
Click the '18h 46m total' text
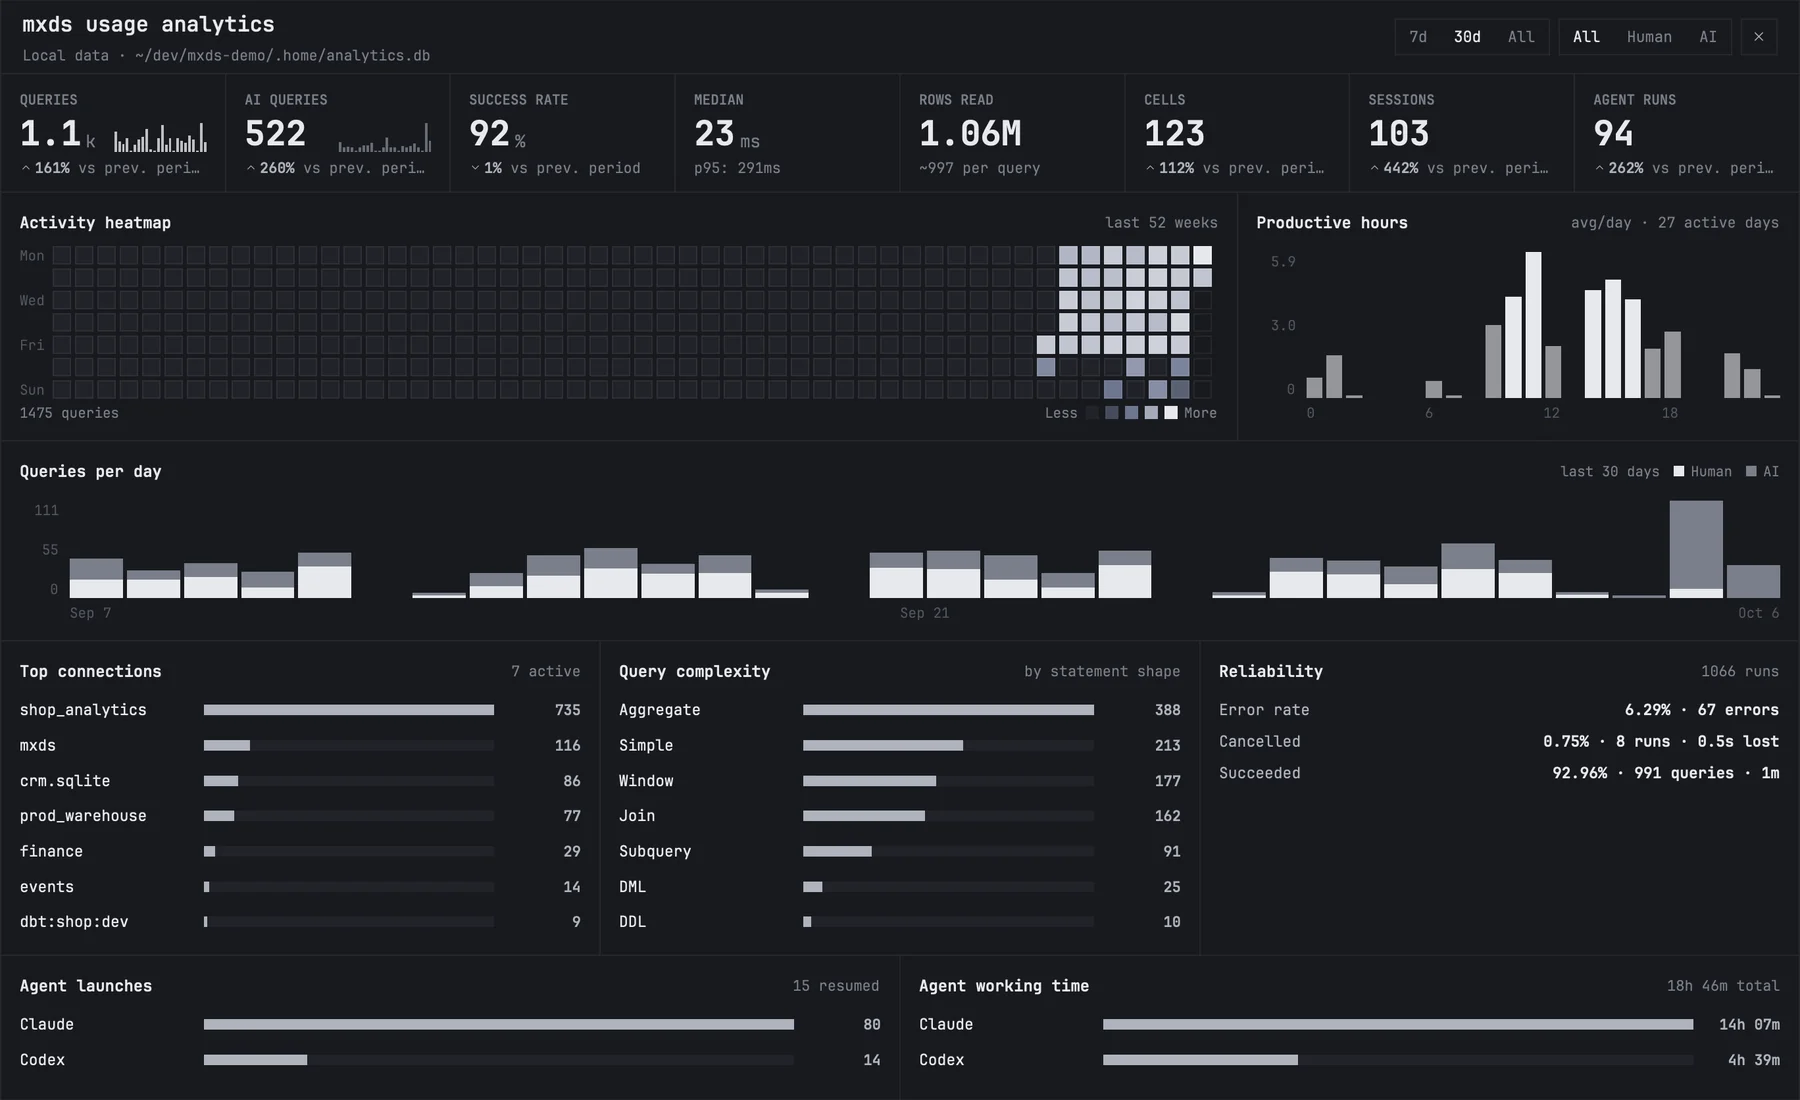1723,986
